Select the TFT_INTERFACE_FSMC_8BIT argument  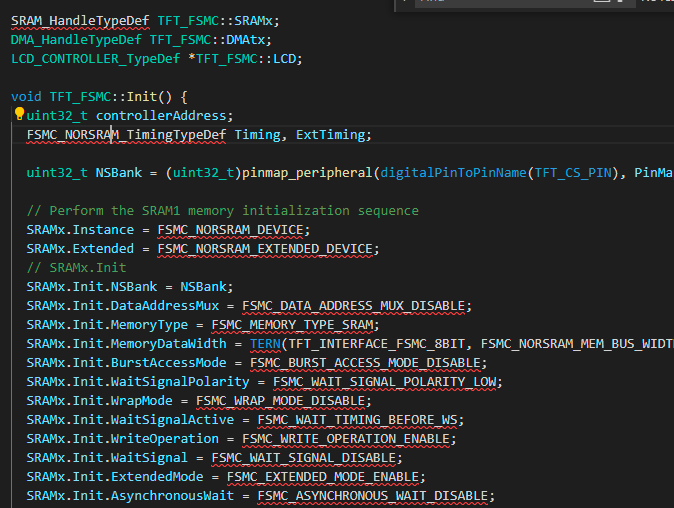click(377, 344)
